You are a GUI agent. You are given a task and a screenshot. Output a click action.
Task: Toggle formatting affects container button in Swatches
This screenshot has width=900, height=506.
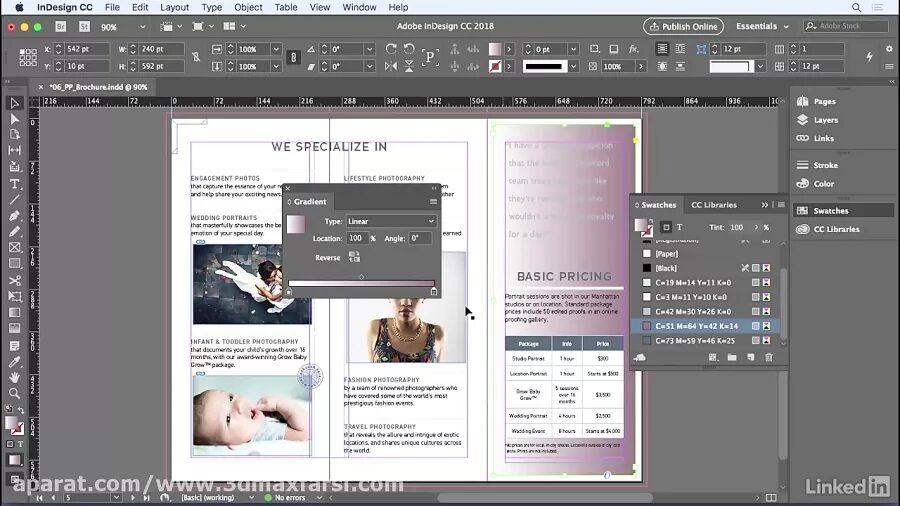tap(666, 227)
